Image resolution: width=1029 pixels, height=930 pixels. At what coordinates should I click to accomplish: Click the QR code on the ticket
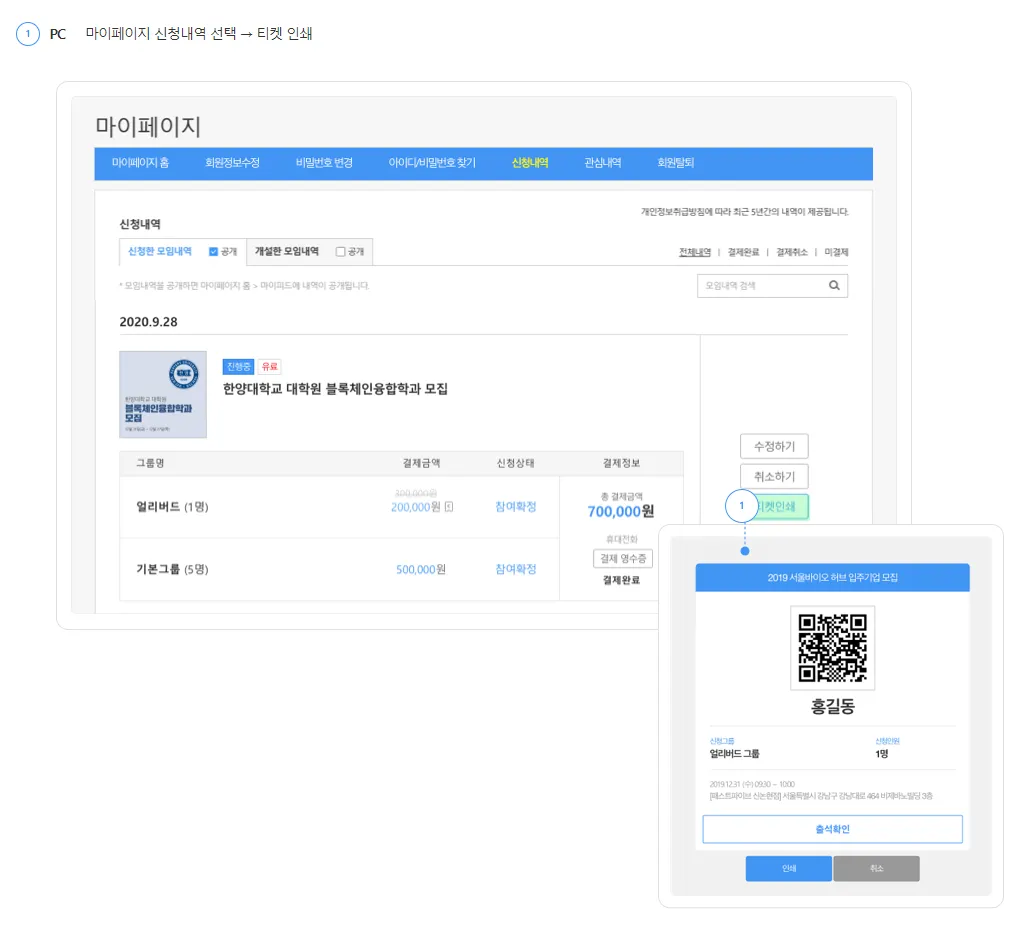[832, 648]
